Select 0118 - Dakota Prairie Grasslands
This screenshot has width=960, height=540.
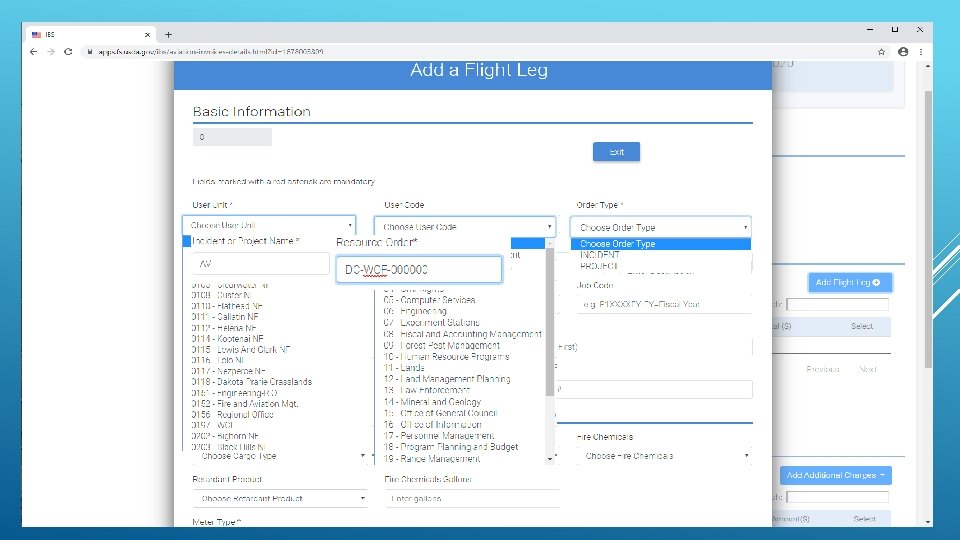[252, 381]
